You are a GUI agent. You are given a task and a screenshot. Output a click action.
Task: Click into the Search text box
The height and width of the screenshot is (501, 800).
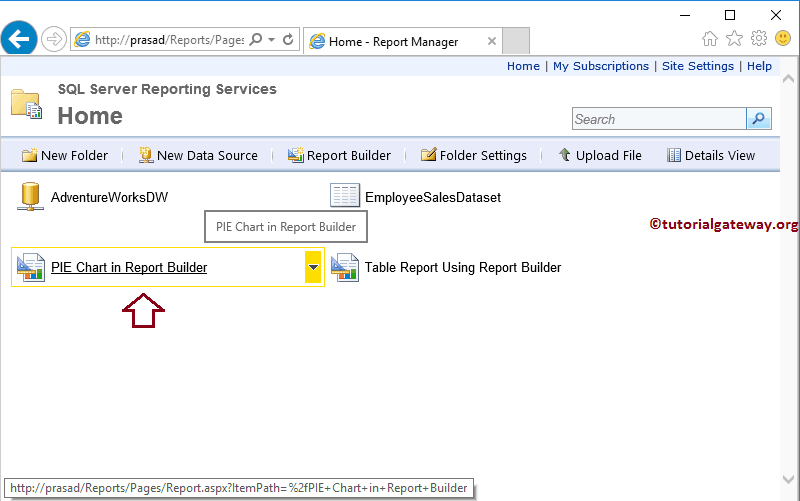coord(659,119)
